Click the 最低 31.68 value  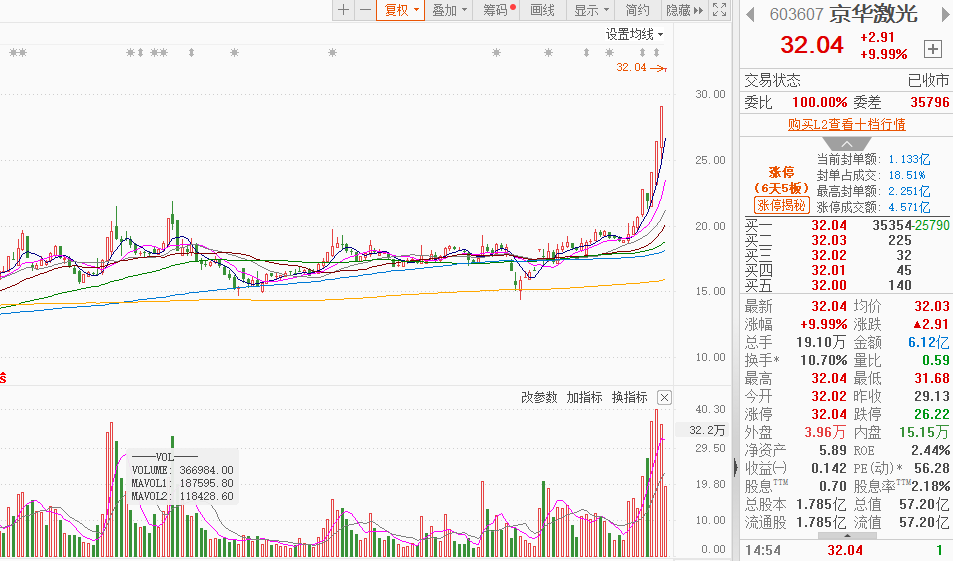(x=932, y=379)
